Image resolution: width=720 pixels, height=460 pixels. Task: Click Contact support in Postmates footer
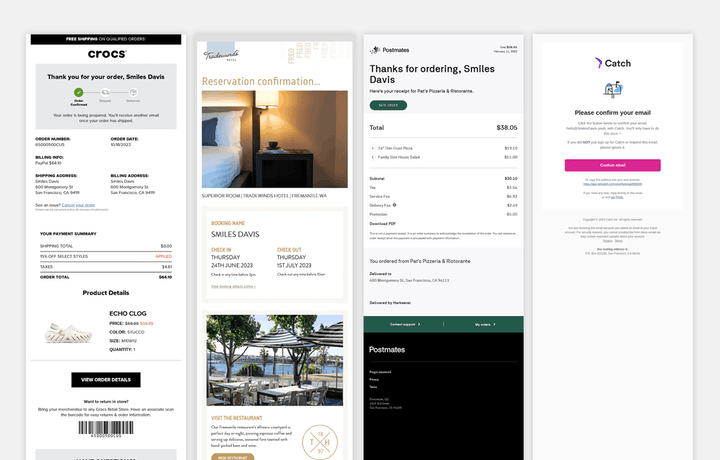(x=403, y=324)
